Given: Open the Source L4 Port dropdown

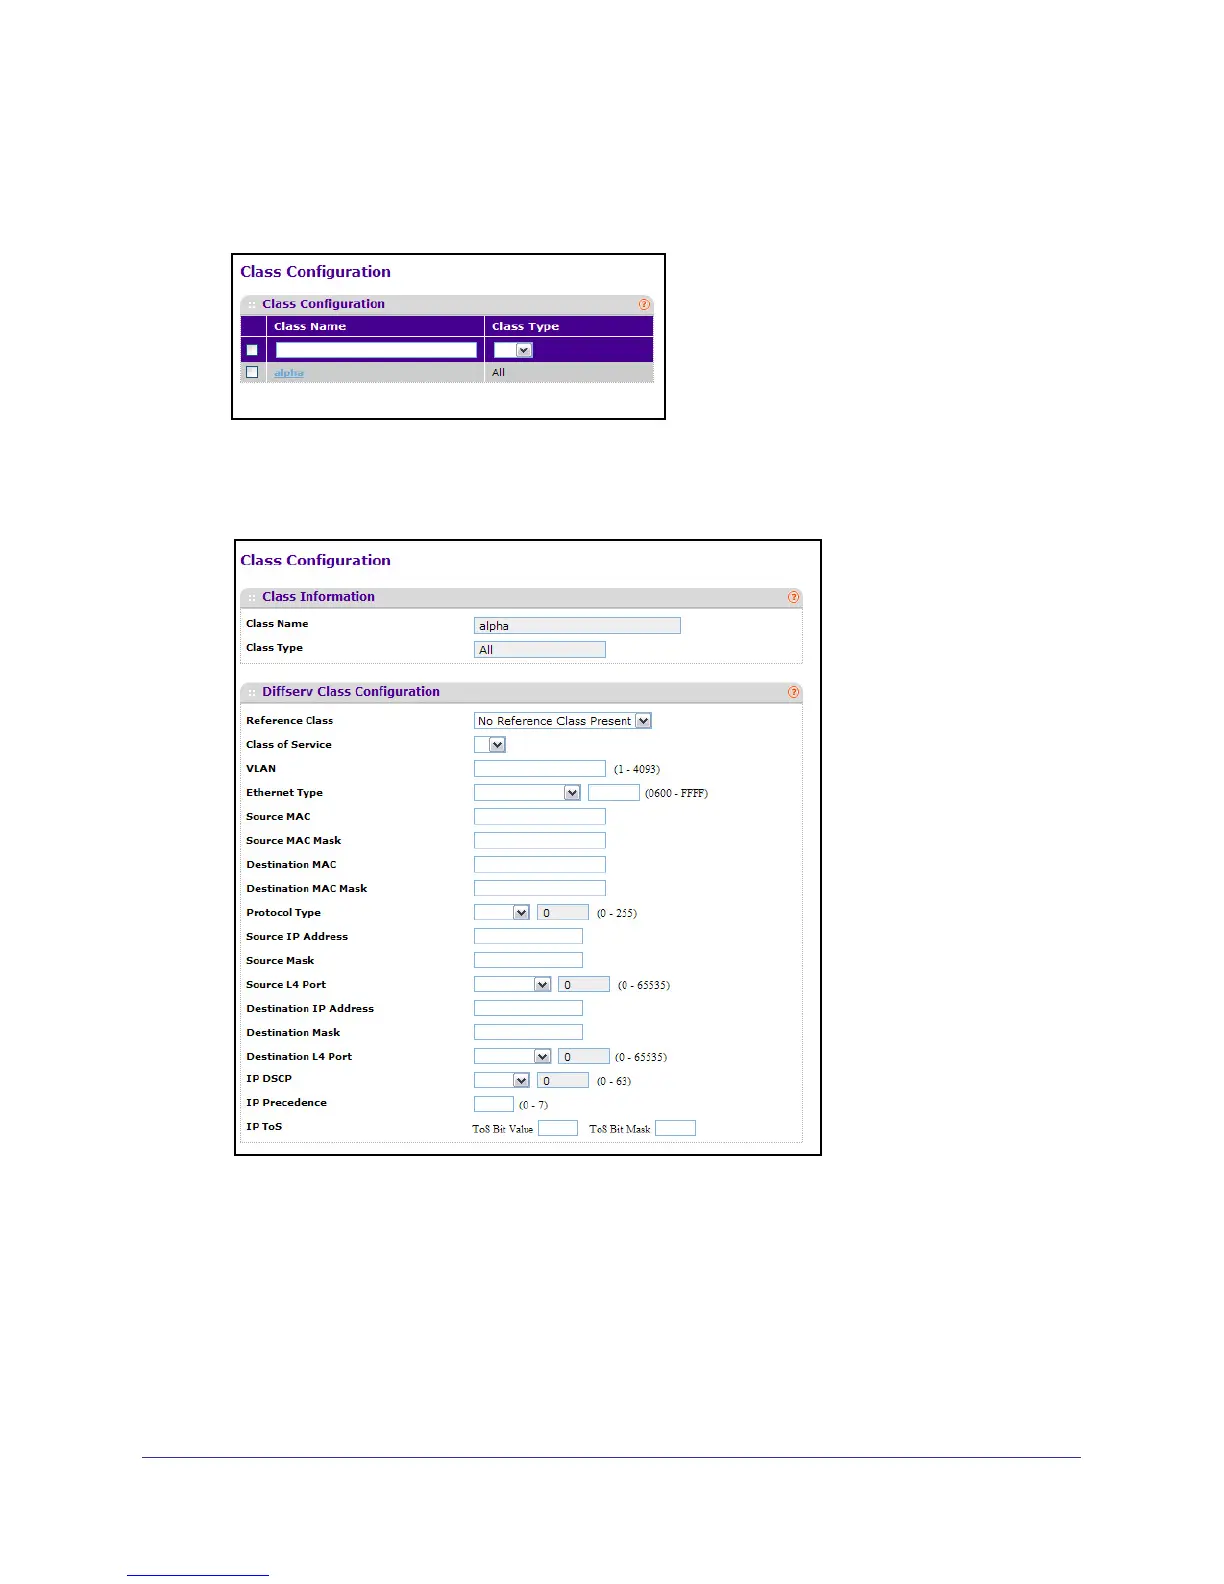Looking at the screenshot, I should [513, 985].
